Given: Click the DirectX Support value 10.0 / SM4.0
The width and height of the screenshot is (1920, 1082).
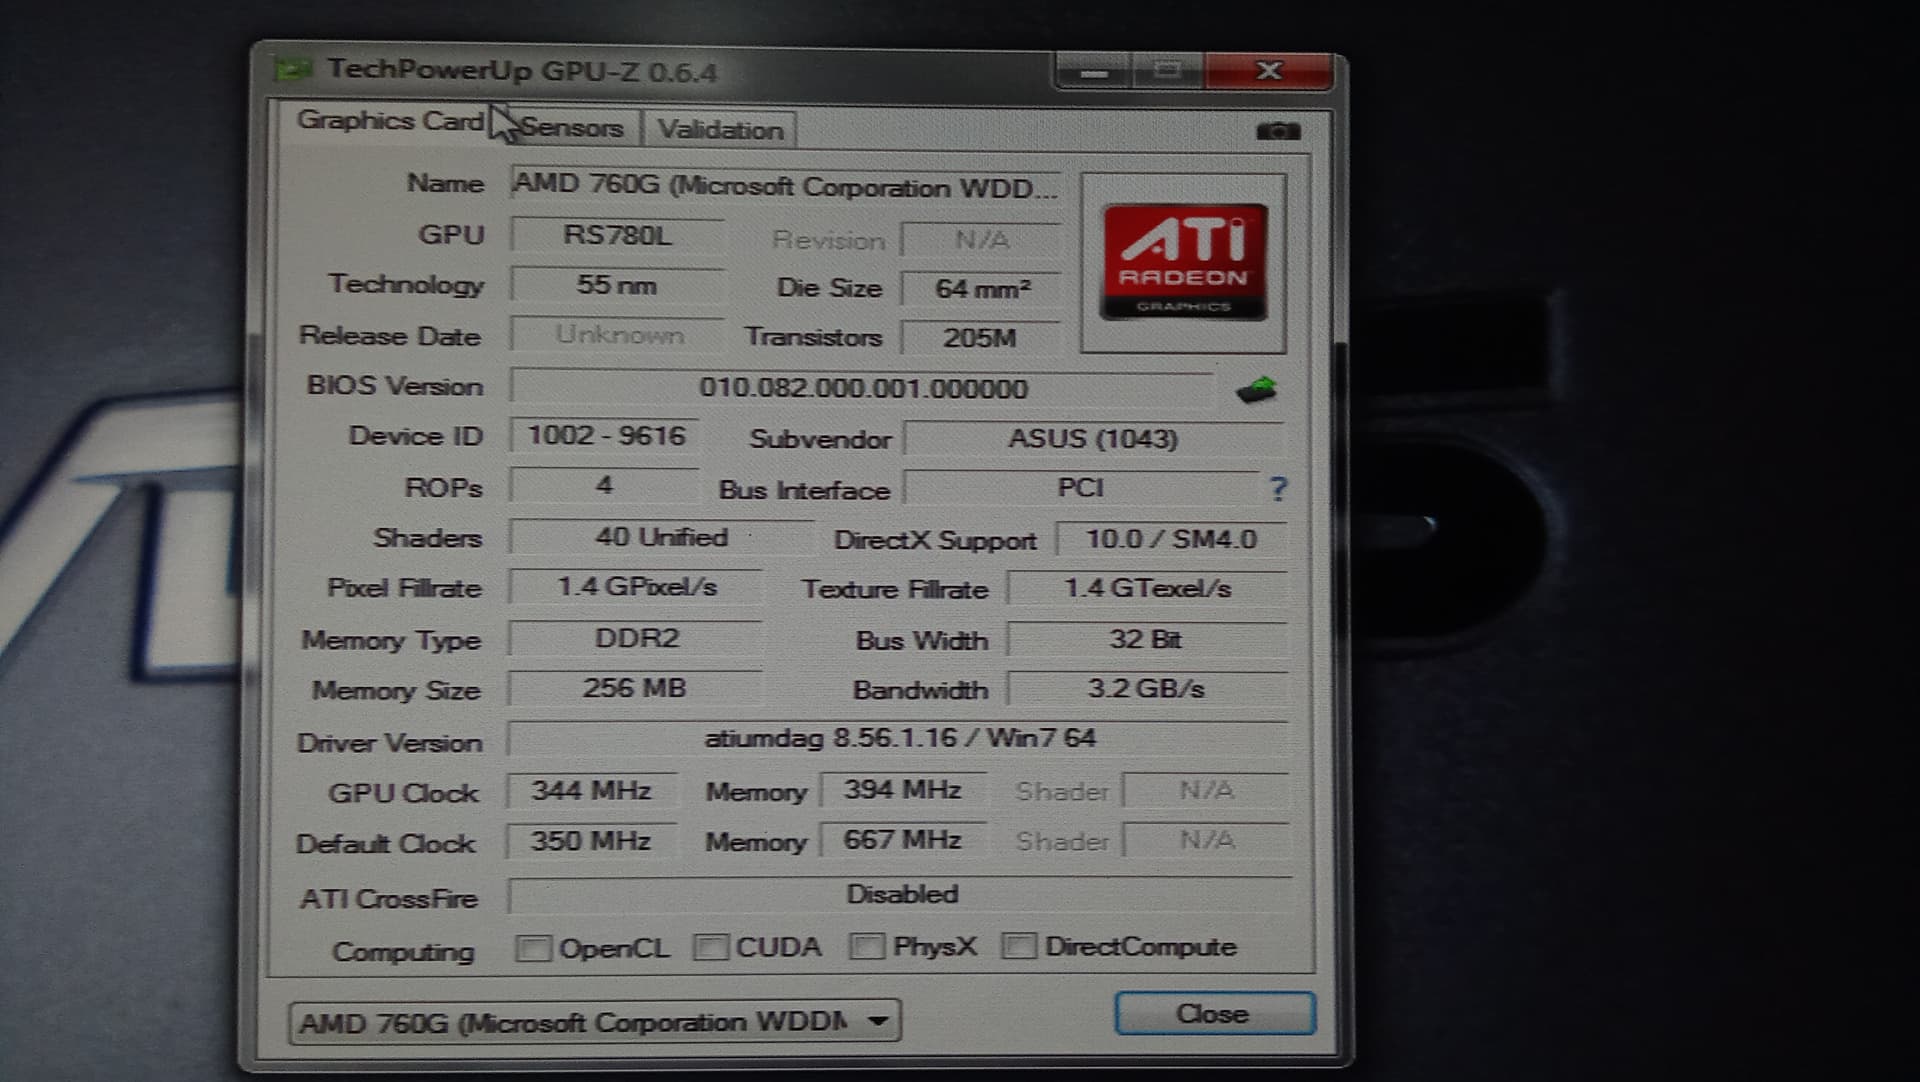Looking at the screenshot, I should click(x=1171, y=540).
